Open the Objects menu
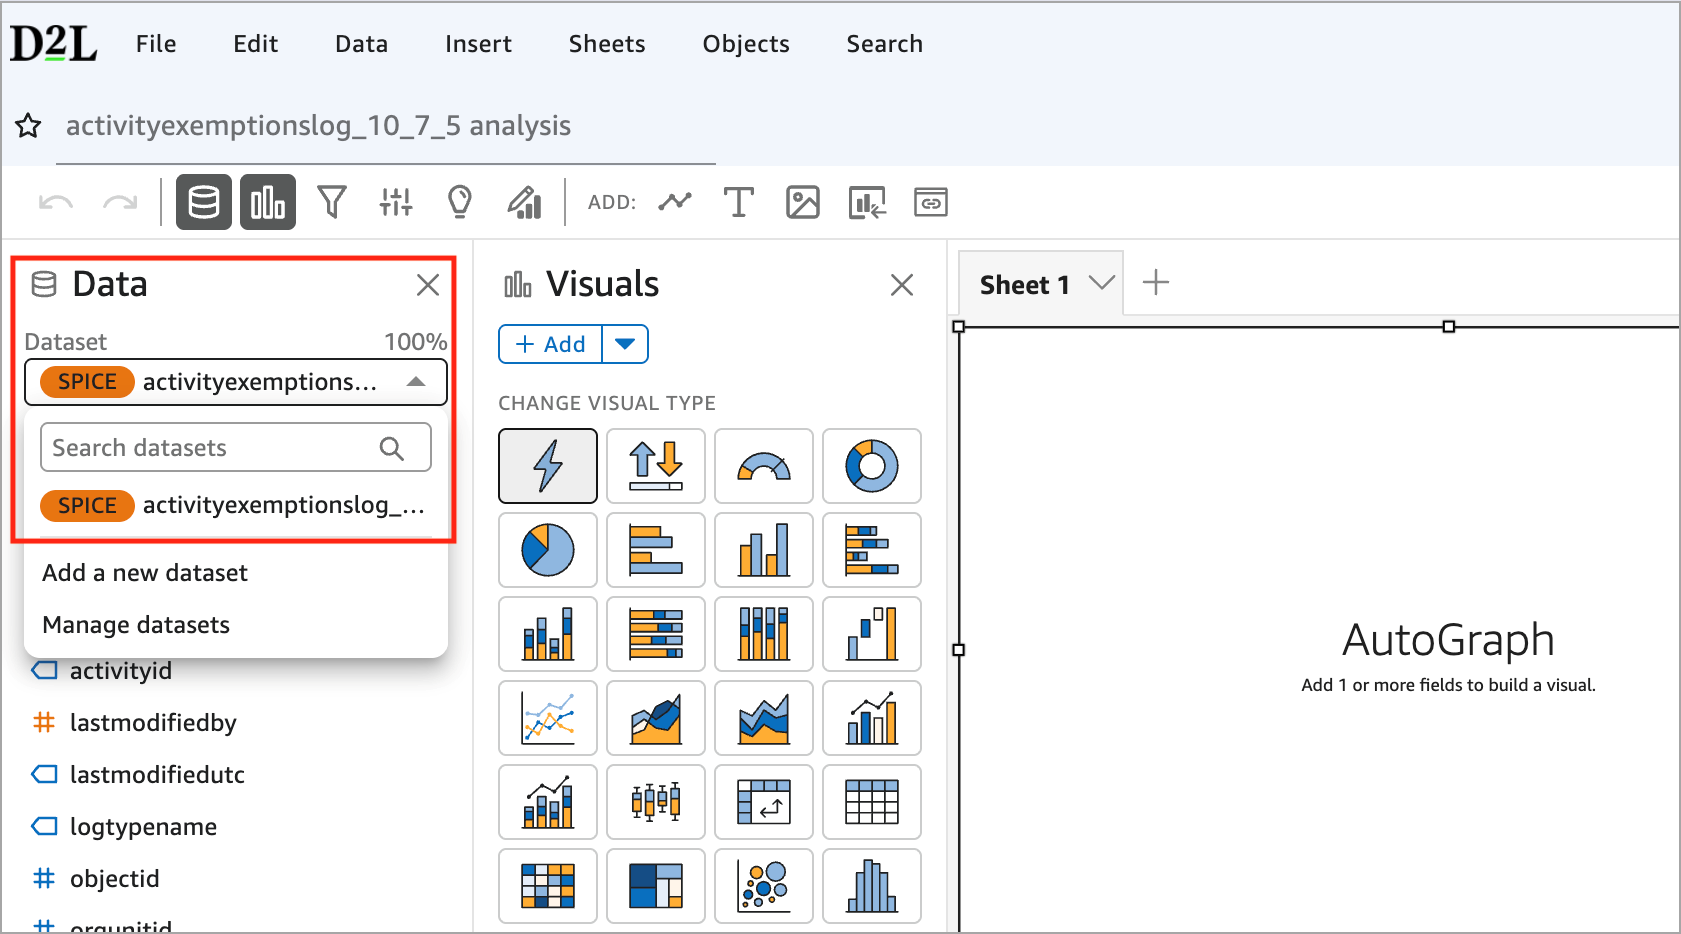The image size is (1681, 934). pos(745,43)
